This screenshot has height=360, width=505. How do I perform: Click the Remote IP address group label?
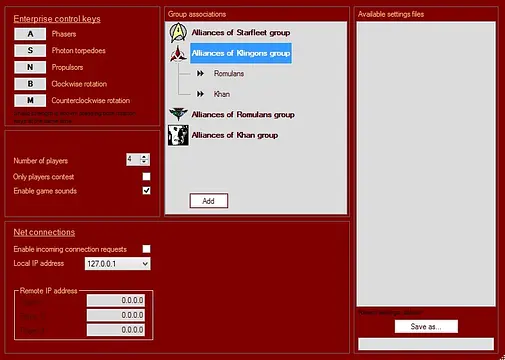click(49, 291)
